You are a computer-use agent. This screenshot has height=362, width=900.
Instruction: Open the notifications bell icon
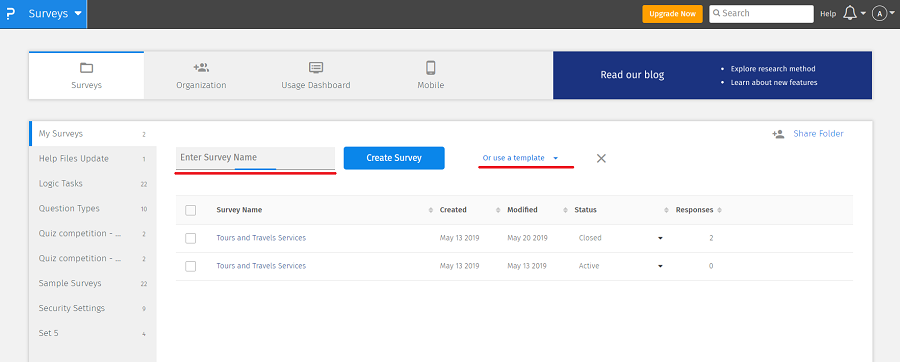pyautogui.click(x=850, y=13)
